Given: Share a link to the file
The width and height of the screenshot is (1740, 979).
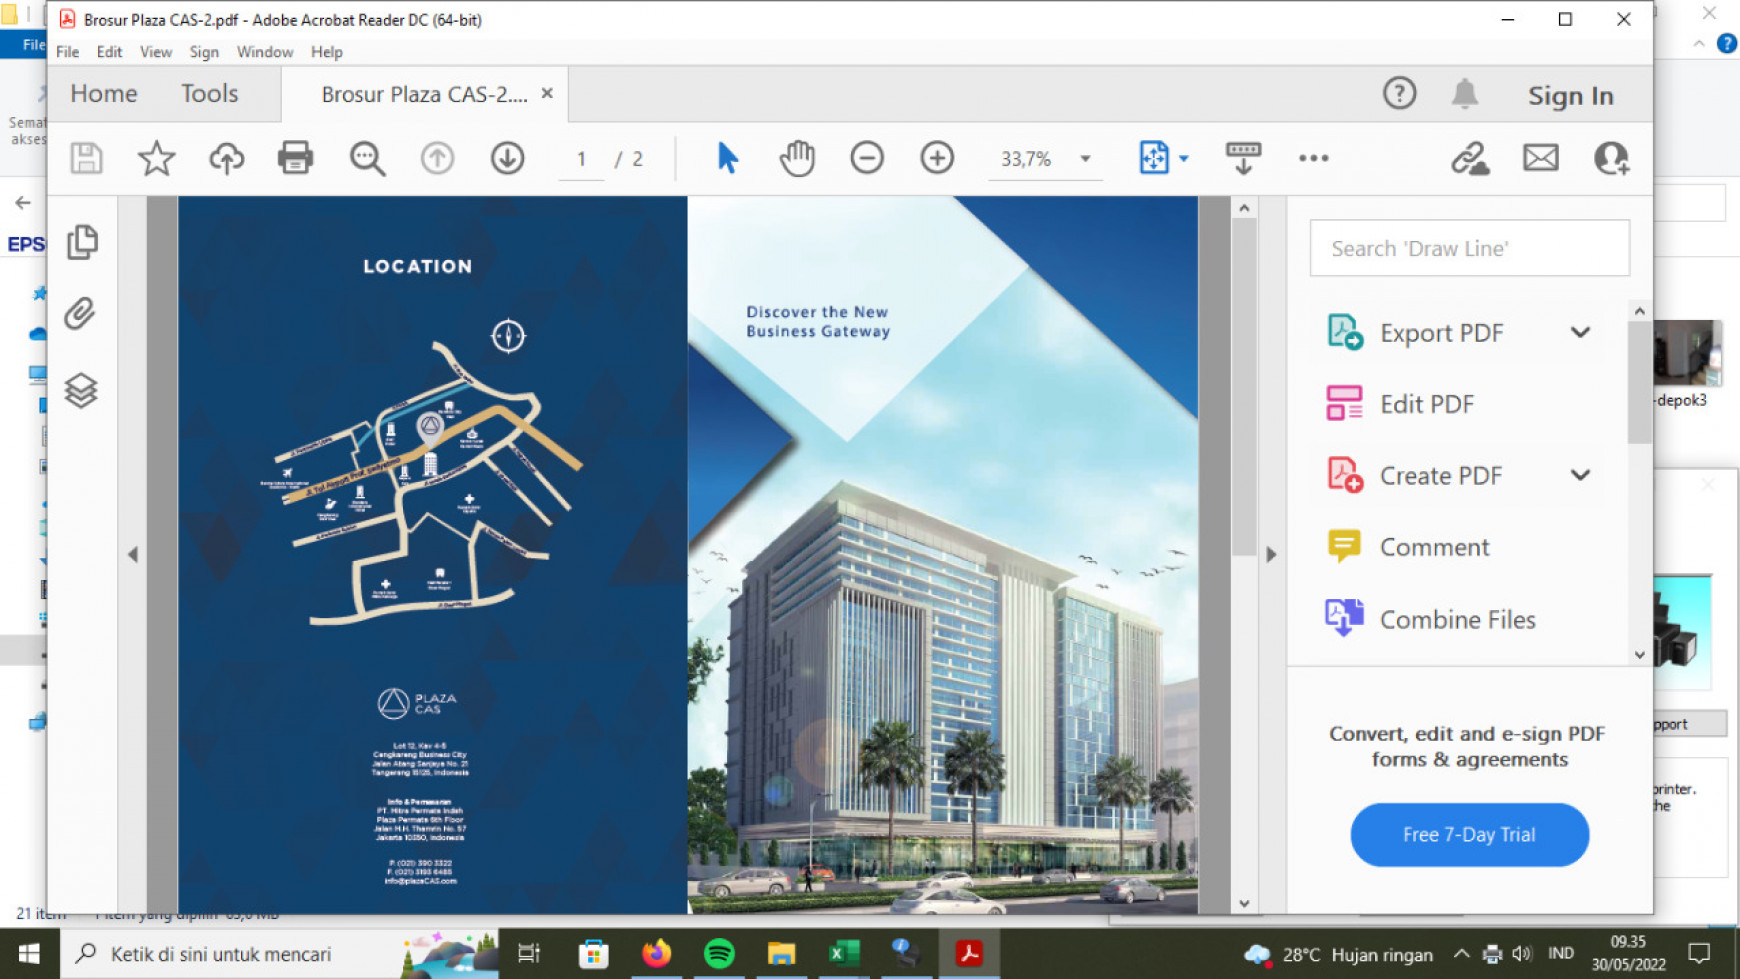Looking at the screenshot, I should (x=1470, y=158).
